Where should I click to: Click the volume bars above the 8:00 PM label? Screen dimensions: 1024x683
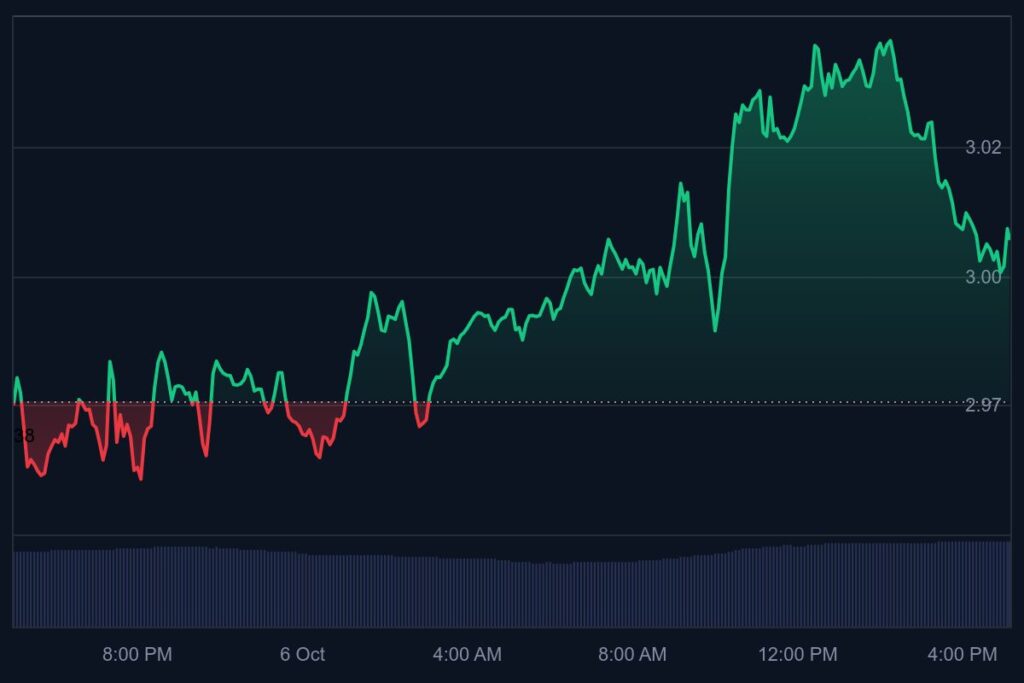137,588
